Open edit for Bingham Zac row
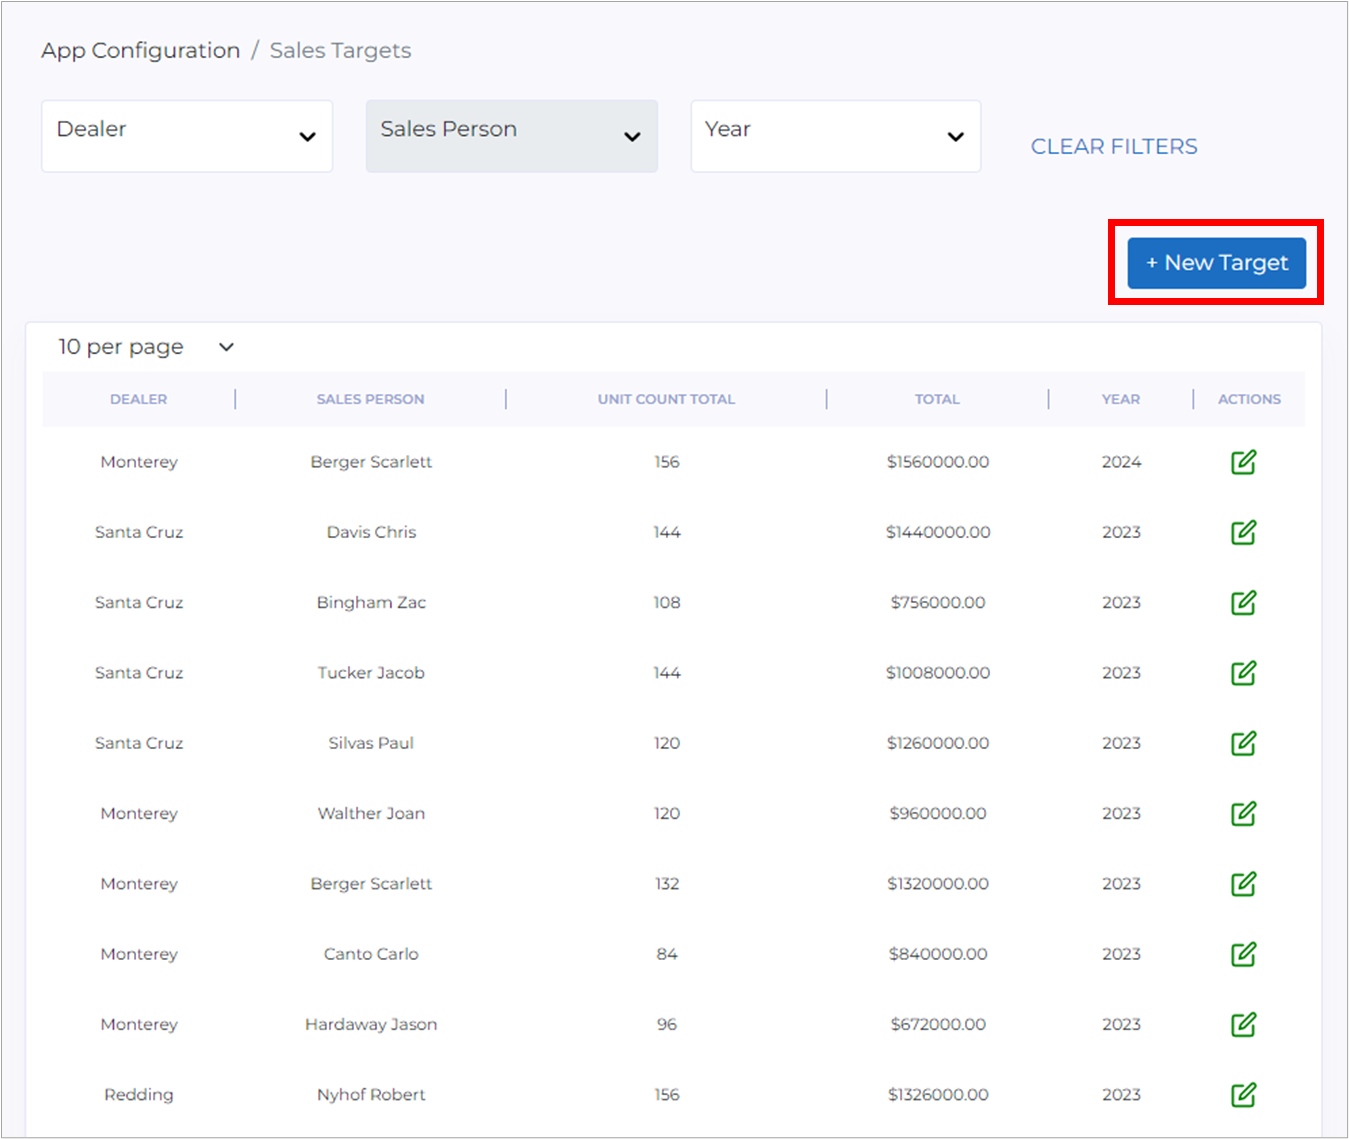 click(1243, 603)
